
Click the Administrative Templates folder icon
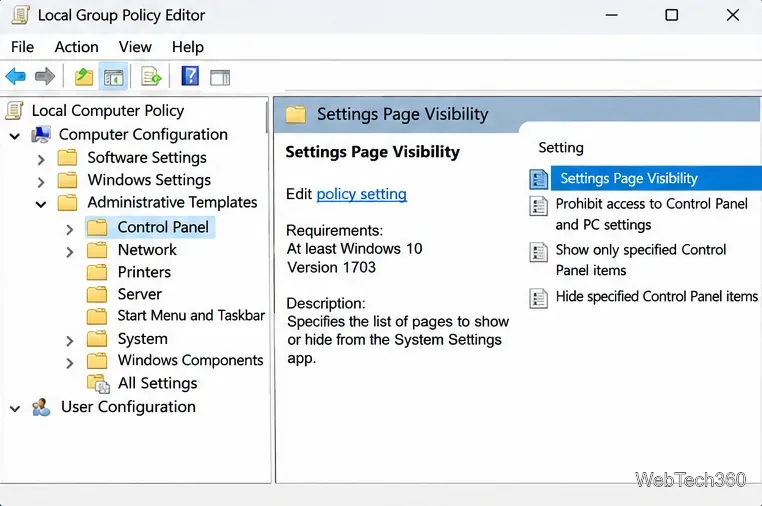67,202
